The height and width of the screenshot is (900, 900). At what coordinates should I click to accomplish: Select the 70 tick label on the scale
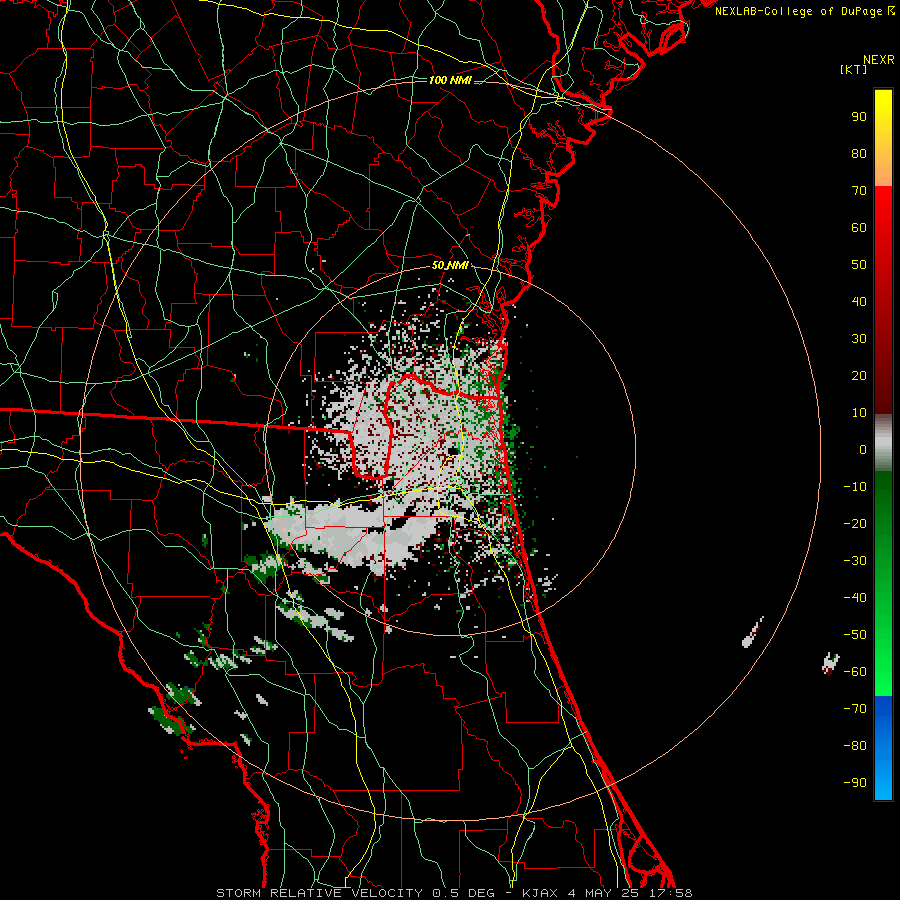(859, 191)
